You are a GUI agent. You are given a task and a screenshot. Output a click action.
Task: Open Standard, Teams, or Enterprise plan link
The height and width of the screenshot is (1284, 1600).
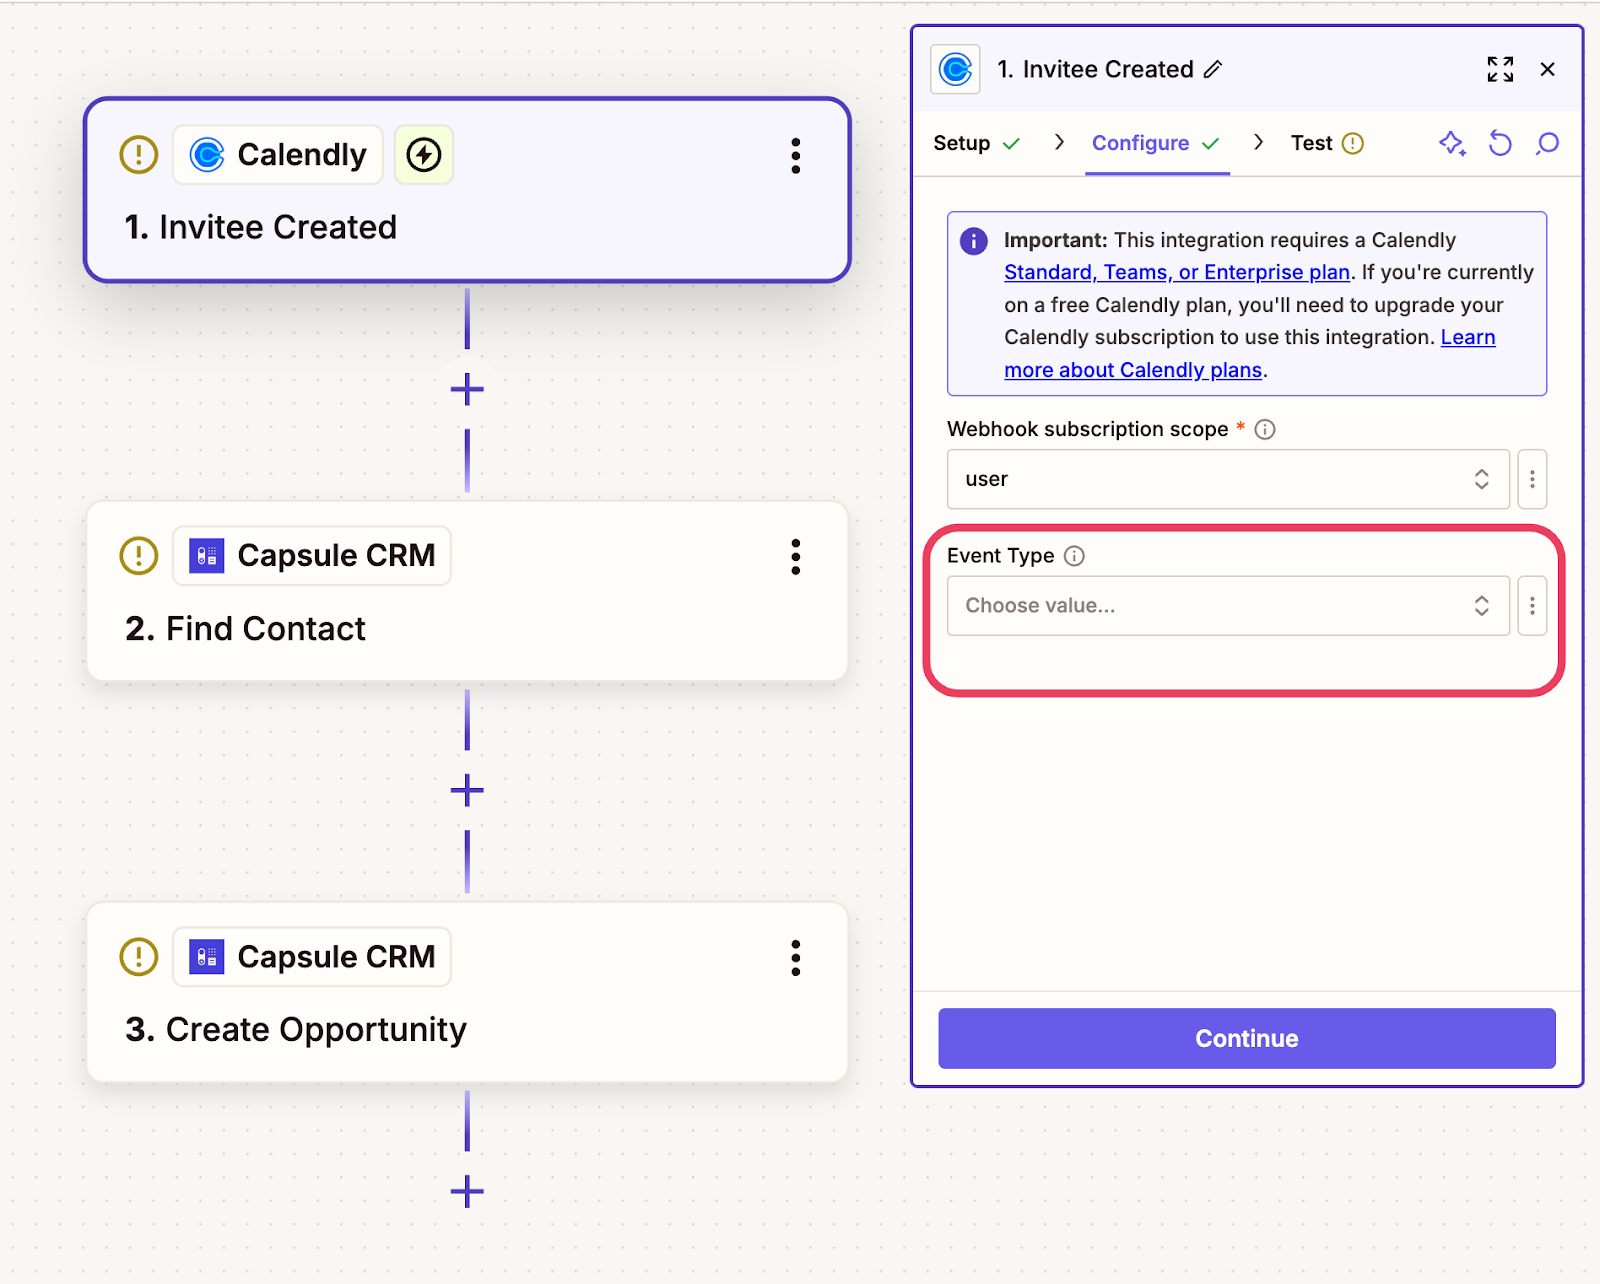click(x=1177, y=272)
